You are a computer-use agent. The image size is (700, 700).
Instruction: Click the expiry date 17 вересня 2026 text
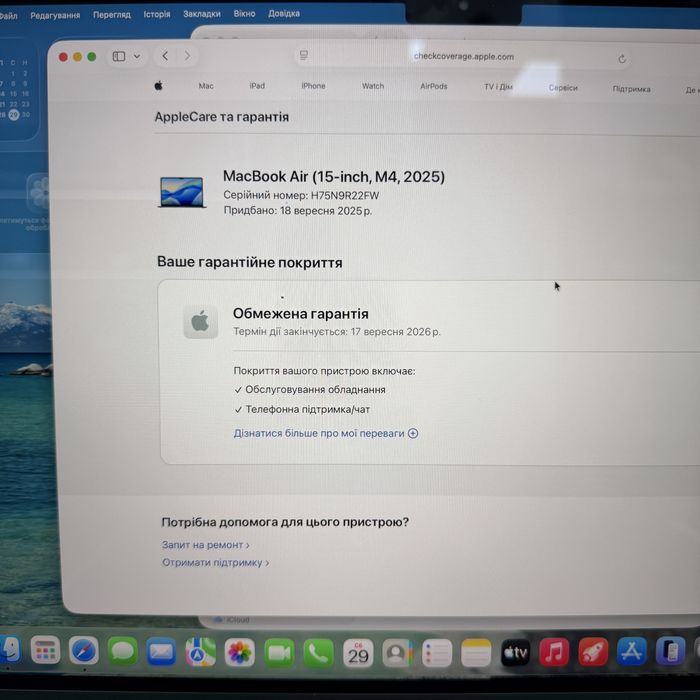pyautogui.click(x=396, y=332)
